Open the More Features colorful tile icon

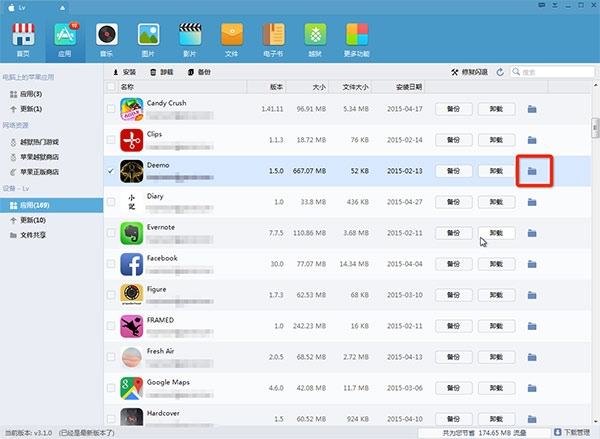(x=357, y=35)
